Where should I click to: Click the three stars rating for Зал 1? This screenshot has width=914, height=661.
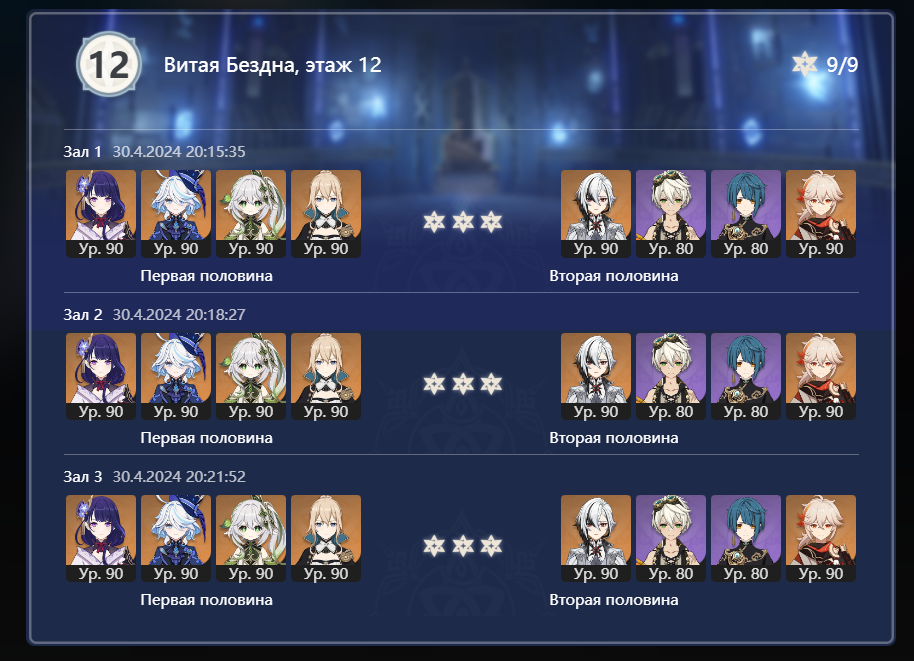point(463,222)
